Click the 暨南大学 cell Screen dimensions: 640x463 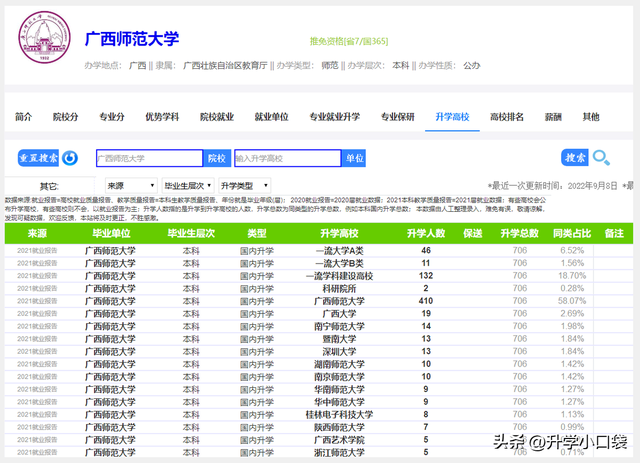coord(339,339)
